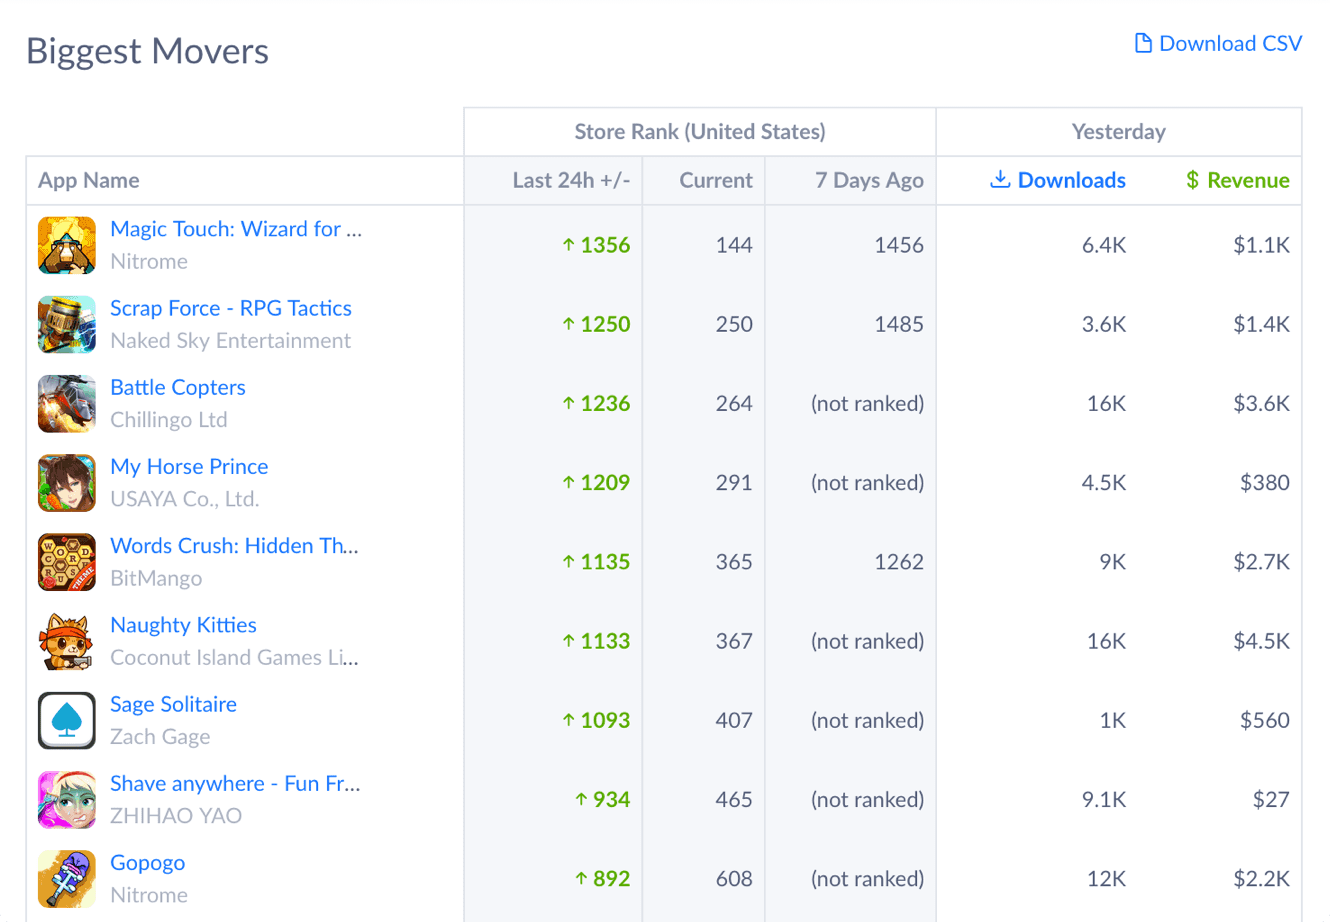Click publisher Naked Sky Entertainment

click(230, 340)
